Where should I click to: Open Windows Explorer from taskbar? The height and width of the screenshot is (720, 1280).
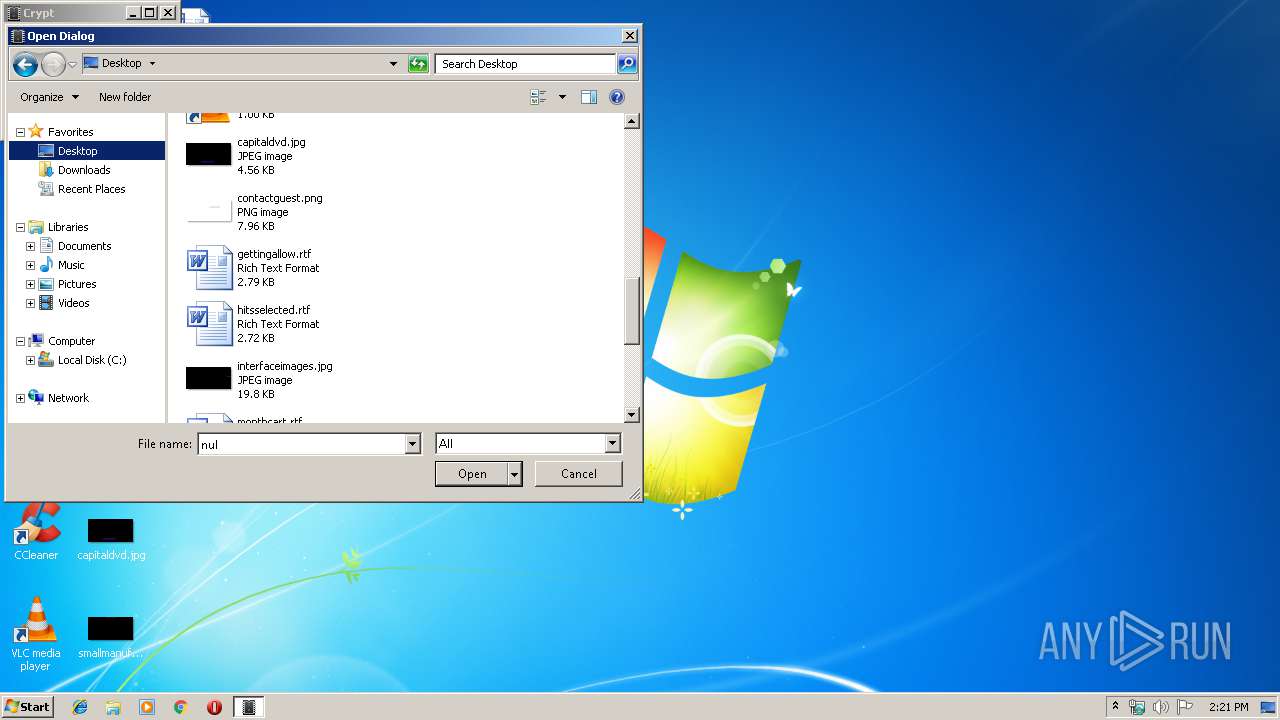(113, 707)
